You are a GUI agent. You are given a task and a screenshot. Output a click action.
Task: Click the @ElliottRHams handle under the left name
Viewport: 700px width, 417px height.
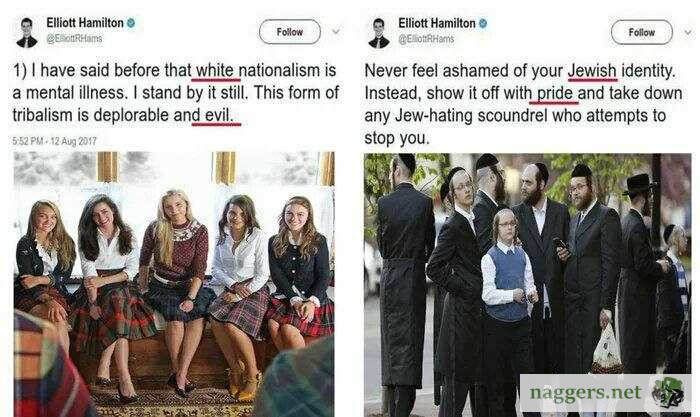click(x=74, y=39)
